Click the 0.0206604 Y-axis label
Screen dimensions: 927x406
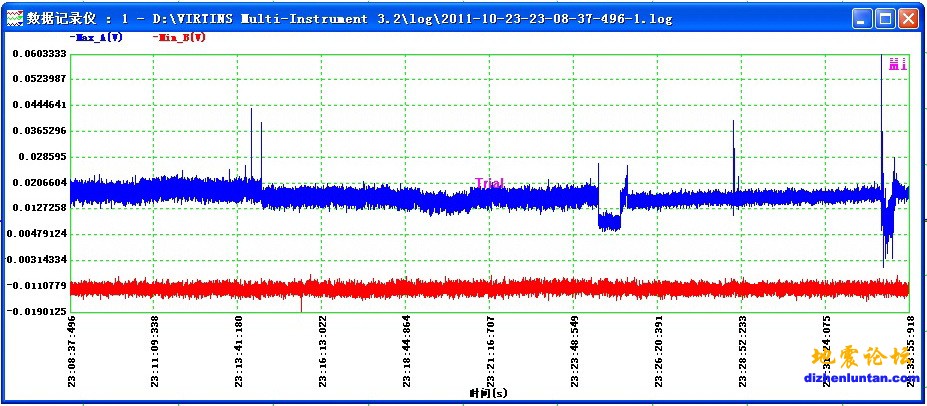point(40,182)
